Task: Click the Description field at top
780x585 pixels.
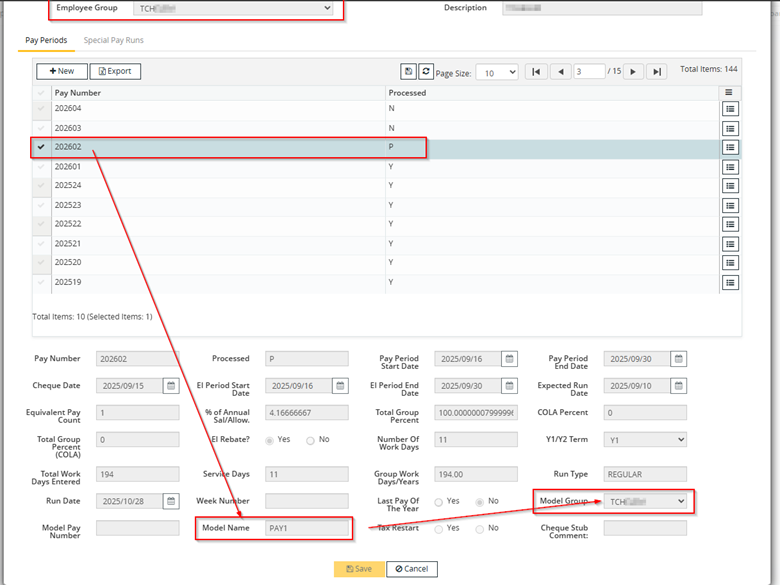Action: [x=602, y=8]
